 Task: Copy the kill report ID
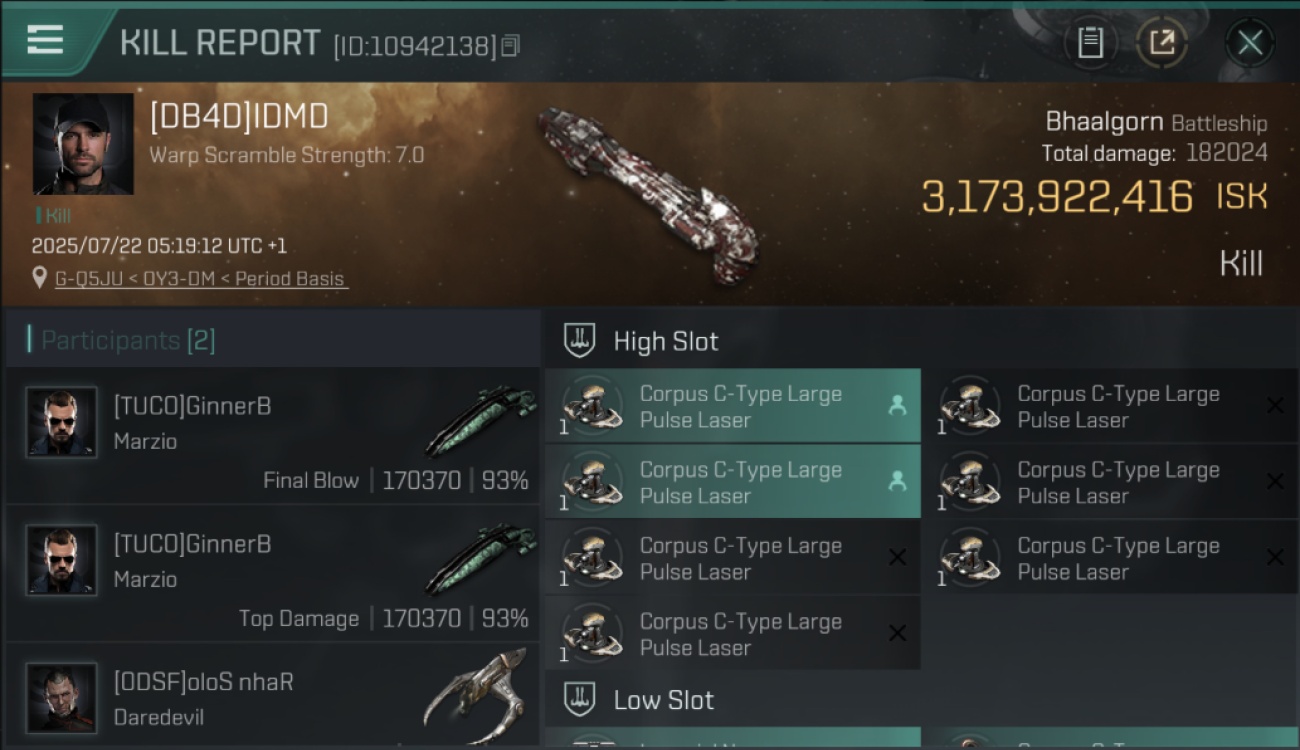point(510,46)
